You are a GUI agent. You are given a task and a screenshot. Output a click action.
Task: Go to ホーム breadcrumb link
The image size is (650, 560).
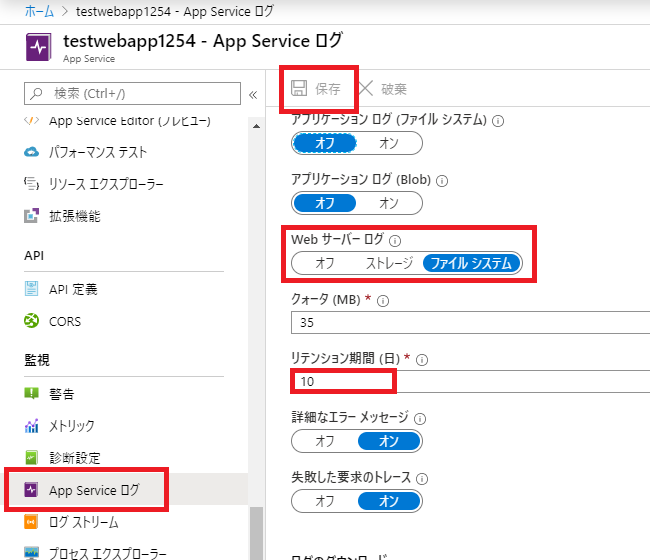(39, 11)
